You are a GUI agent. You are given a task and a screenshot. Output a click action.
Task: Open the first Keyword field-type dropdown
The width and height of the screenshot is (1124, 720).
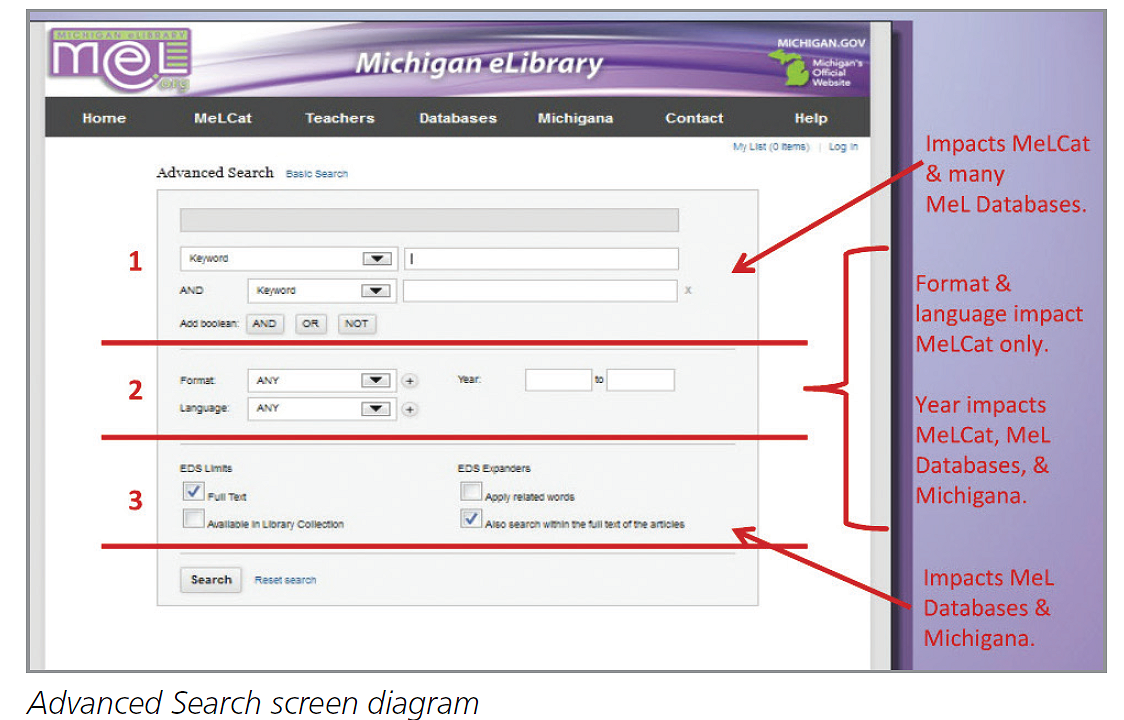[x=288, y=259]
